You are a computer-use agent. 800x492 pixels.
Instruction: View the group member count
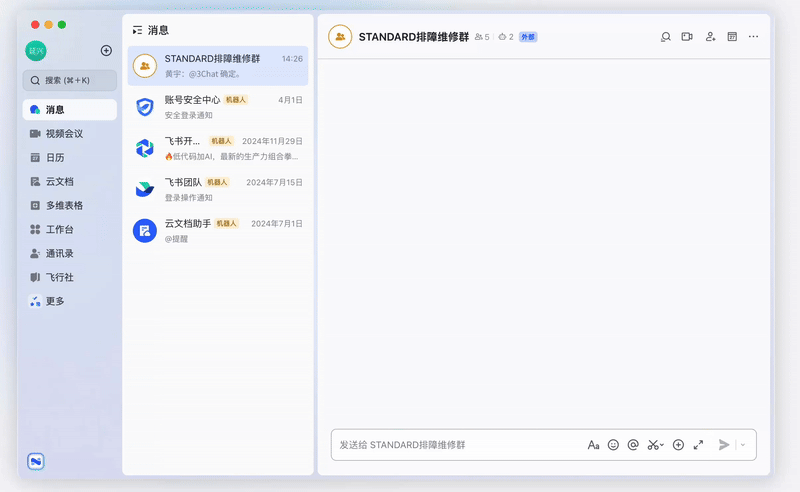pyautogui.click(x=481, y=37)
